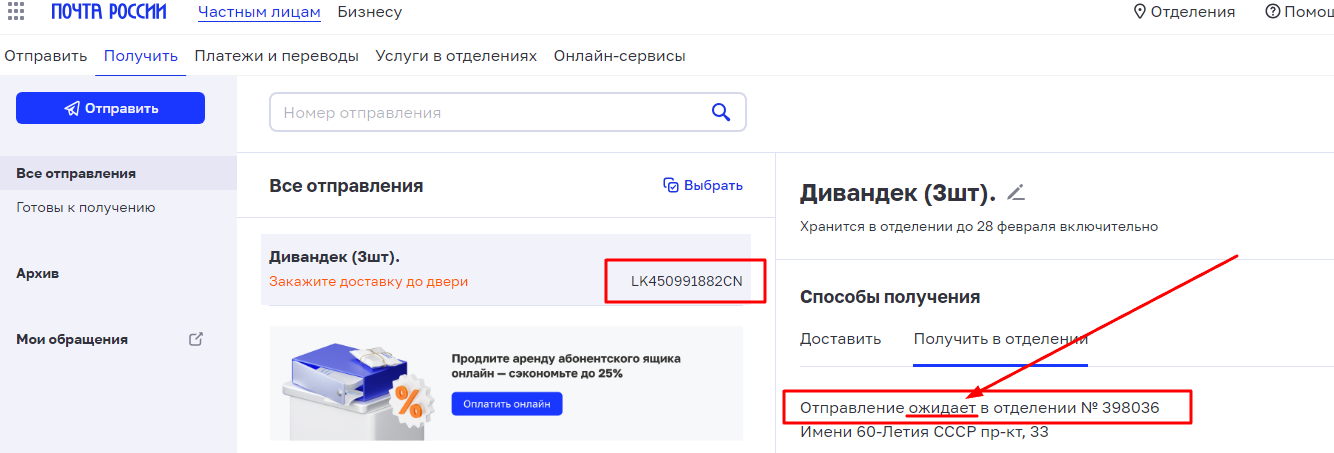Open the Онлайн-сервисы menu

619,56
